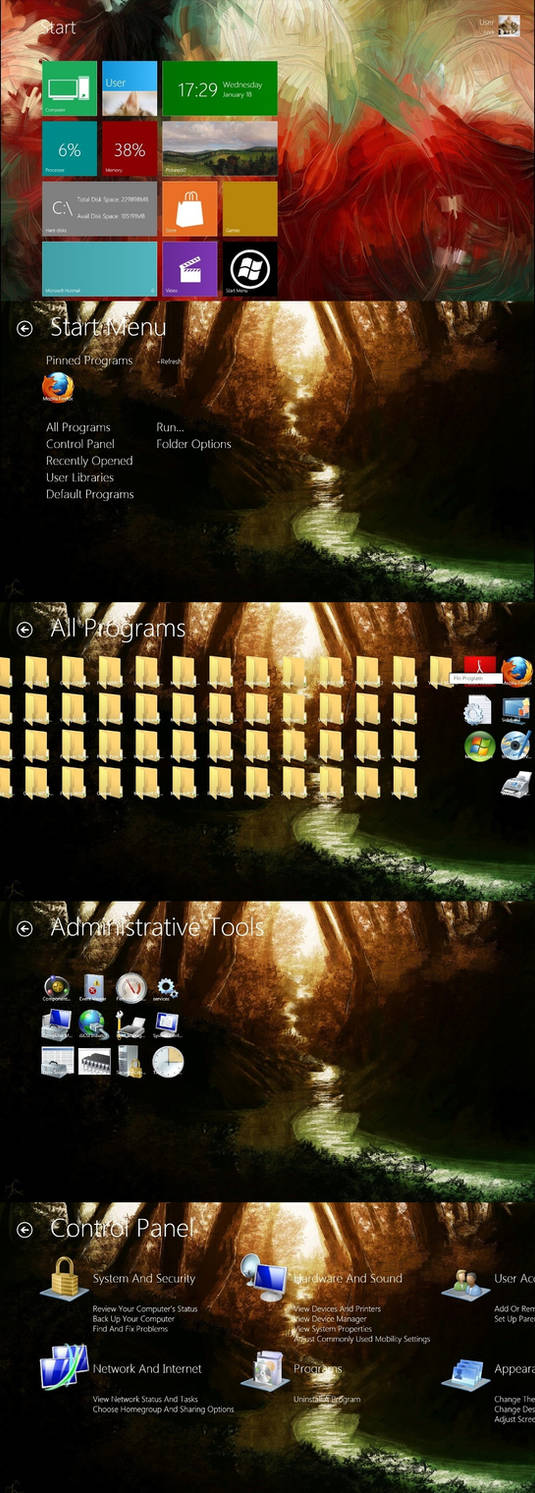Open the orange Store tile
Image resolution: width=535 pixels, height=1493 pixels.
point(190,209)
